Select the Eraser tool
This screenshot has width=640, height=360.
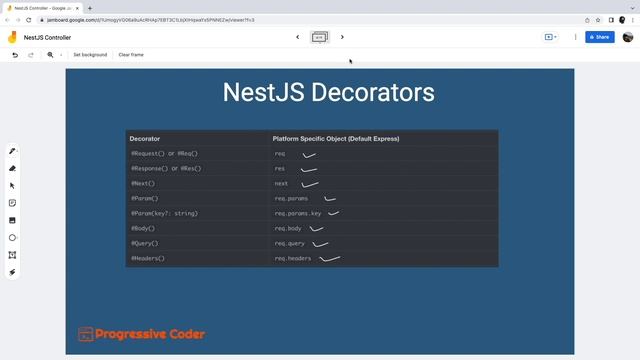click(12, 169)
